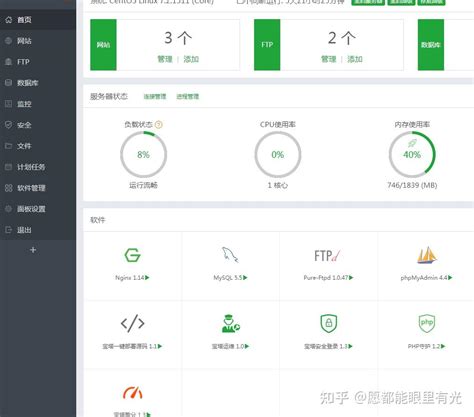Click the "Pure-Ftpd 1.0.47" label
Image resolution: width=474 pixels, height=417 pixels.
click(x=326, y=277)
